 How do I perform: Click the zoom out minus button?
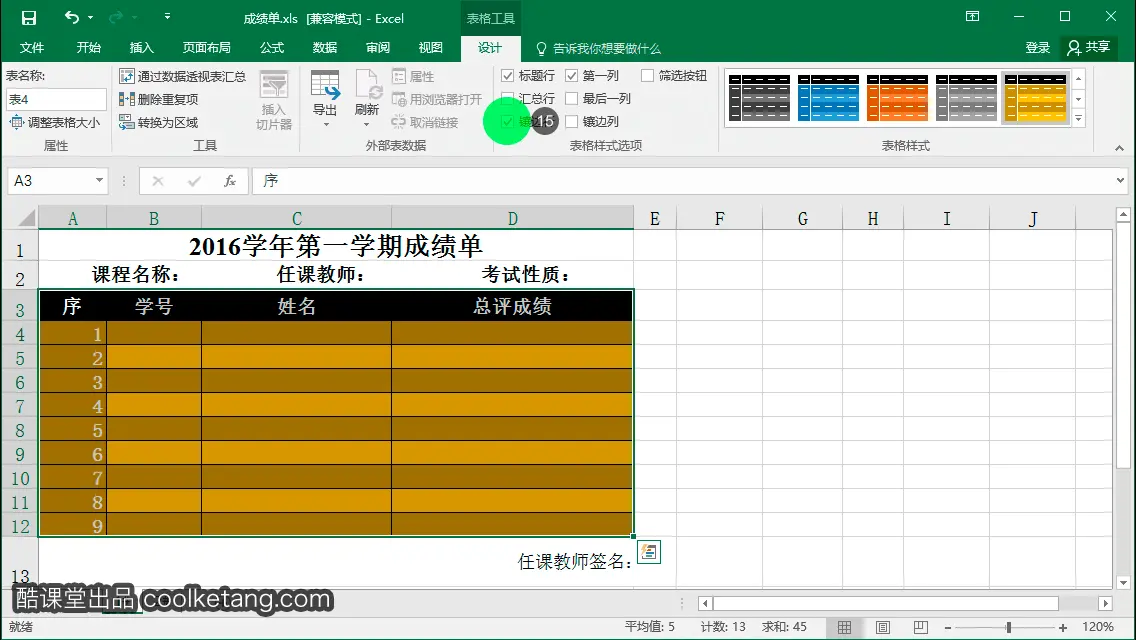948,628
